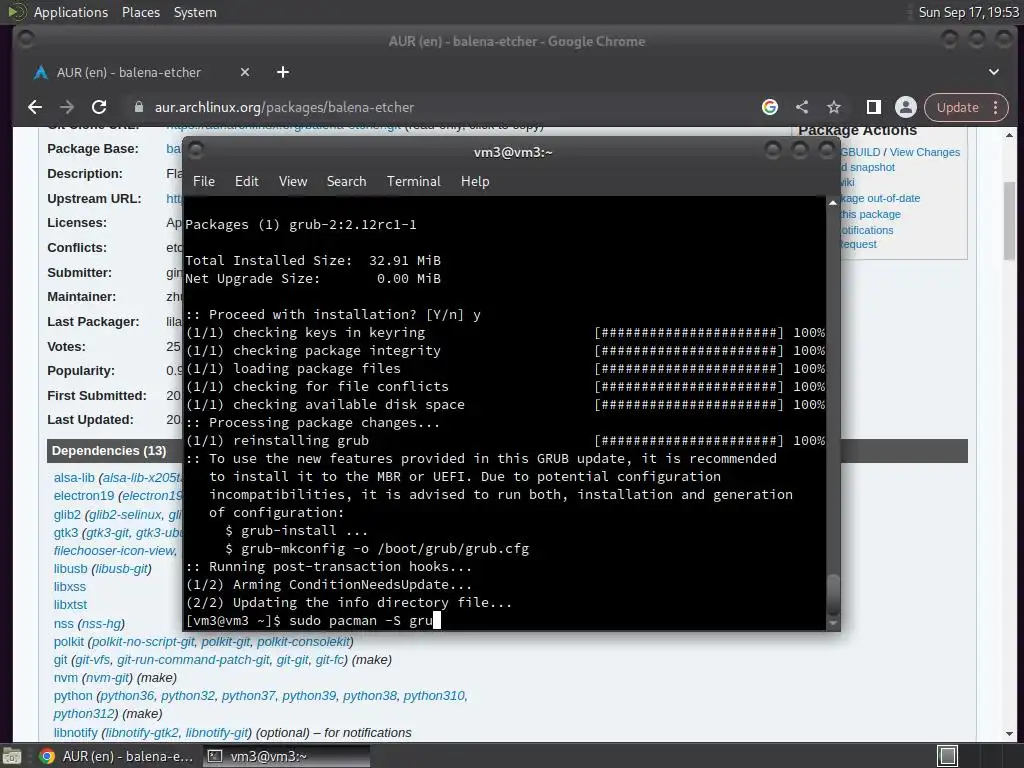Open Chrome tab search chevron
1024x768 pixels.
point(993,72)
